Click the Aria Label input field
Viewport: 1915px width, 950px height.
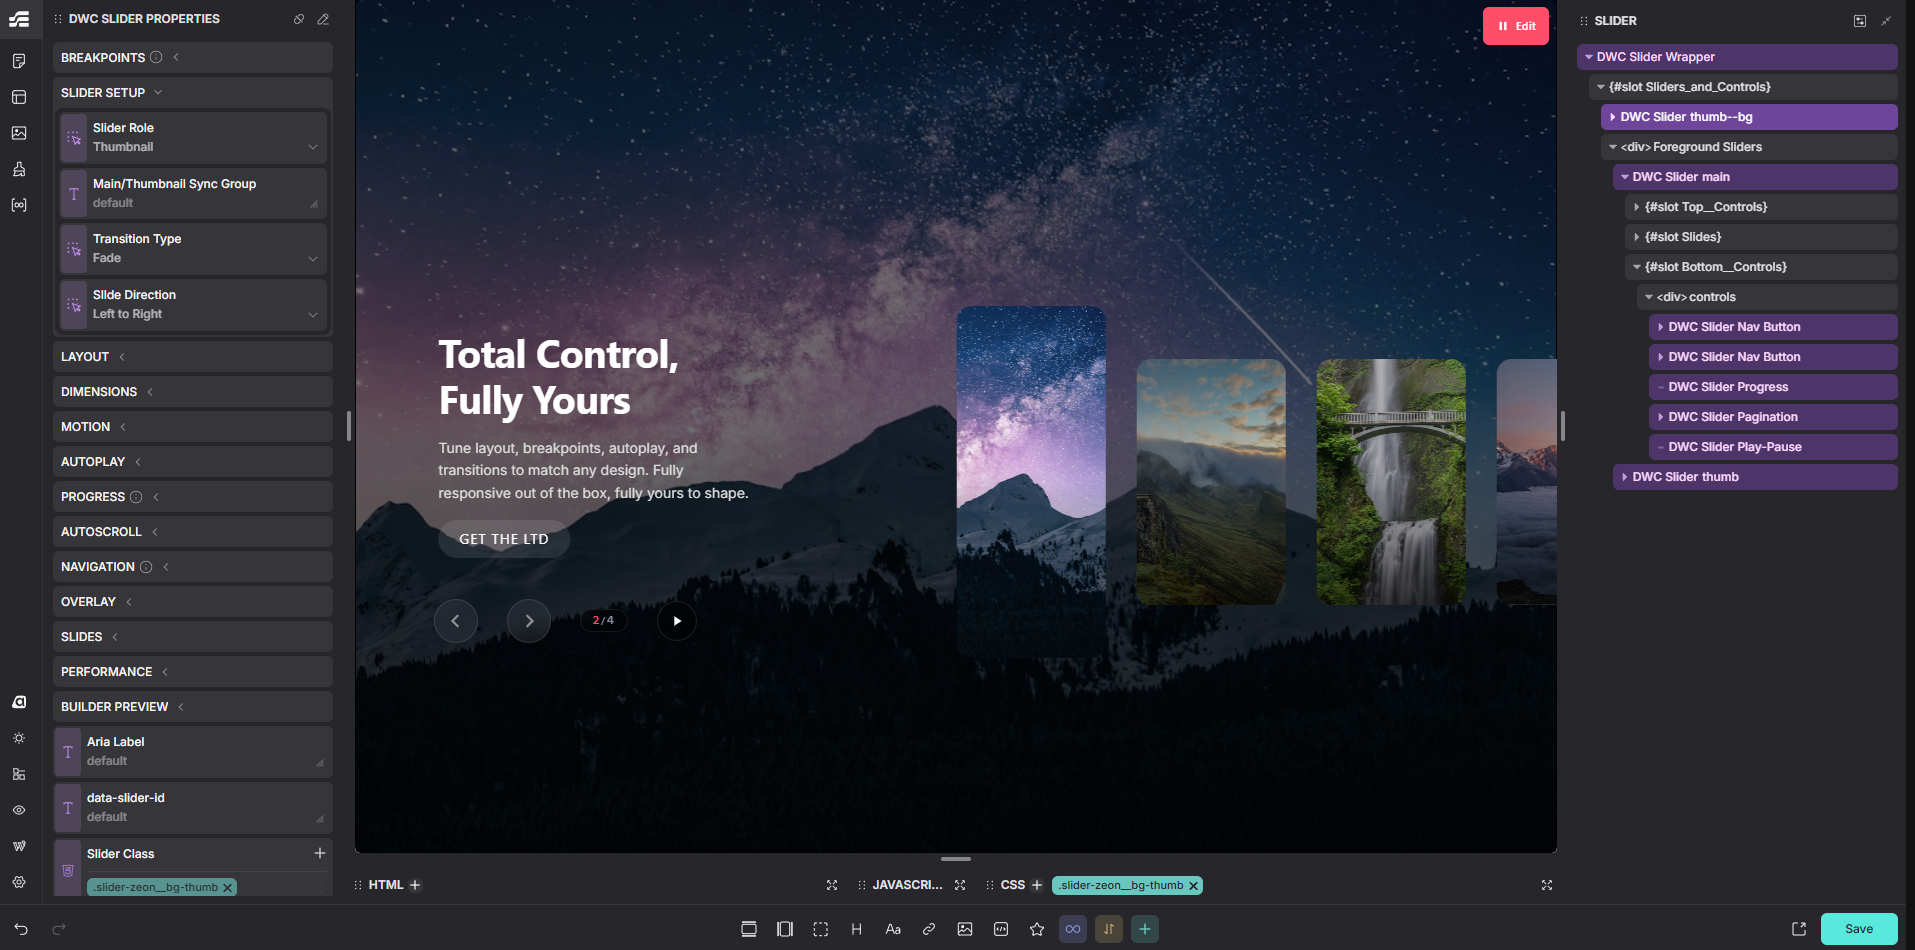(x=193, y=751)
